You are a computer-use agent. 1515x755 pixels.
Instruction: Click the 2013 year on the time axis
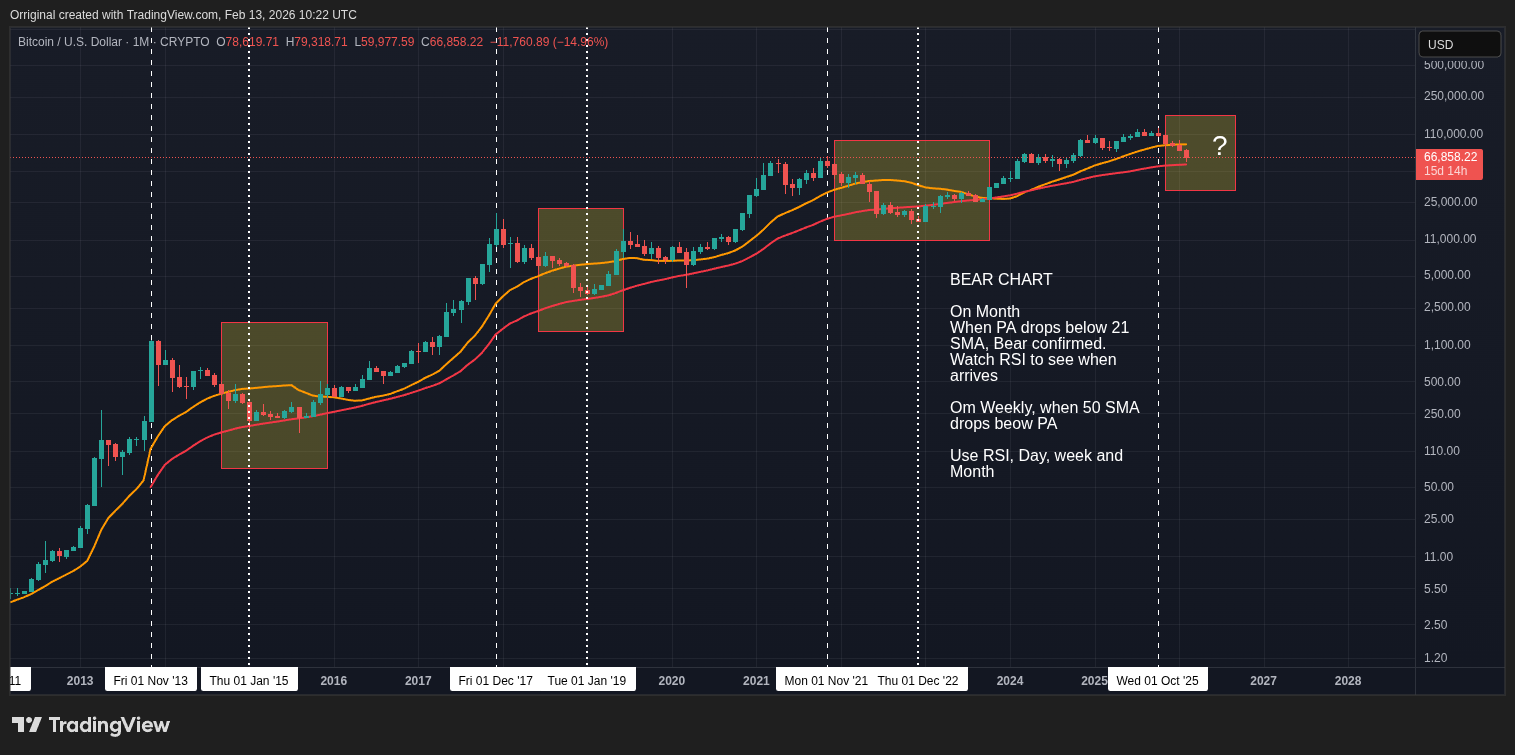[80, 681]
